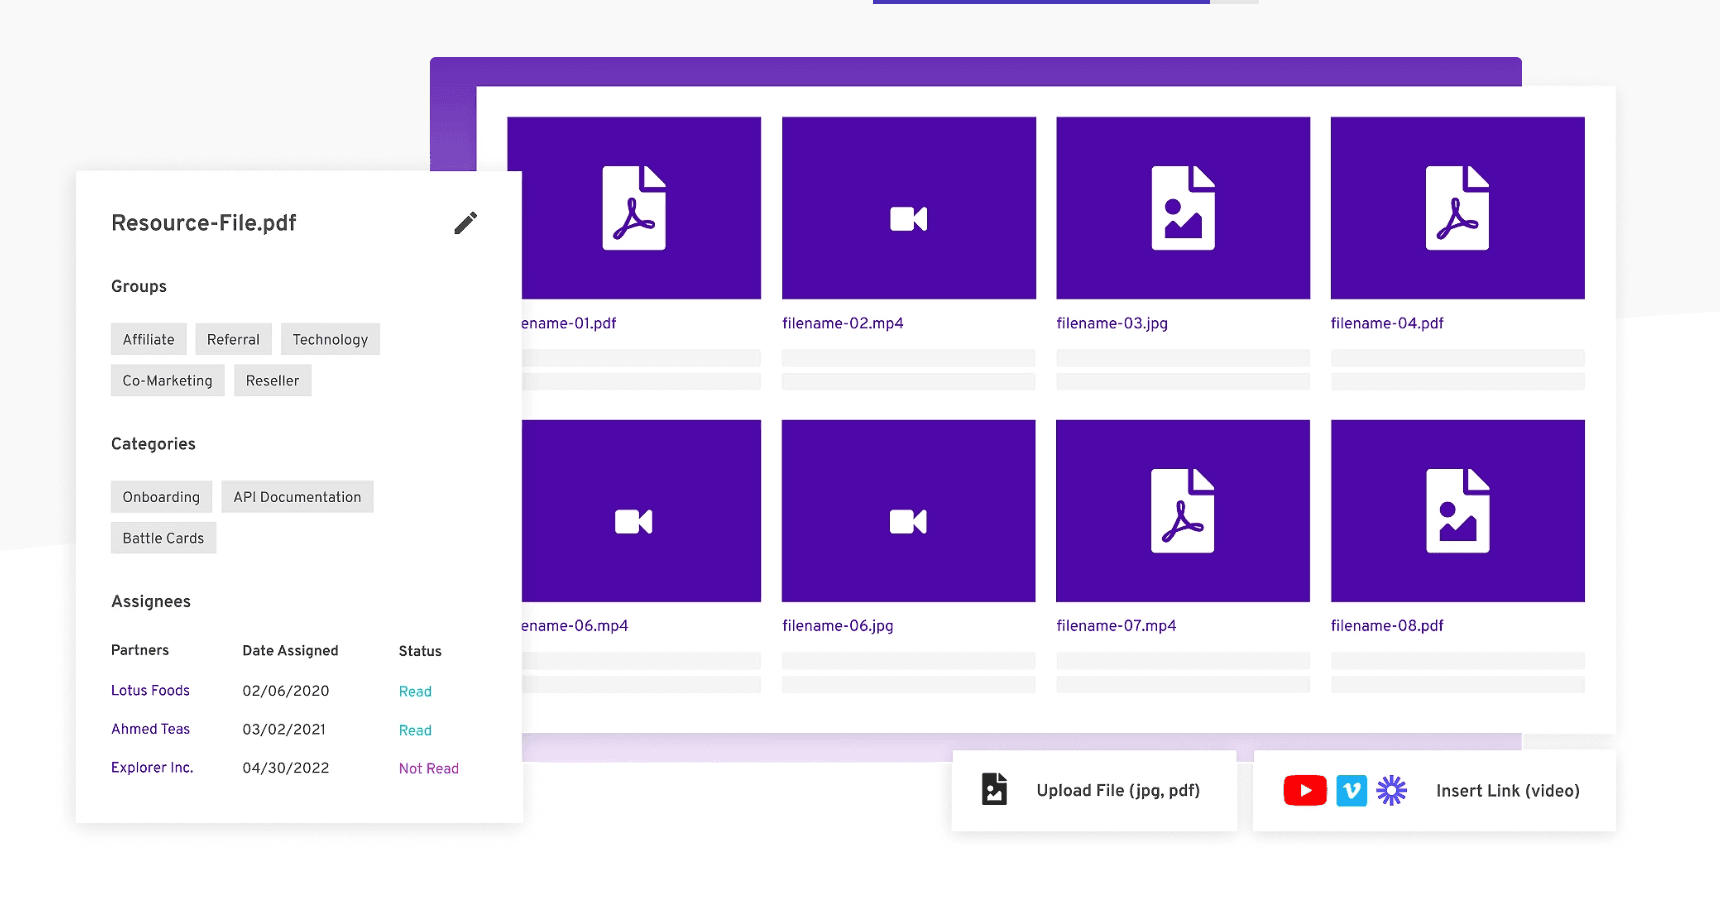Click the image file icon on filename-03.jpg
1720x904 pixels.
[1183, 208]
